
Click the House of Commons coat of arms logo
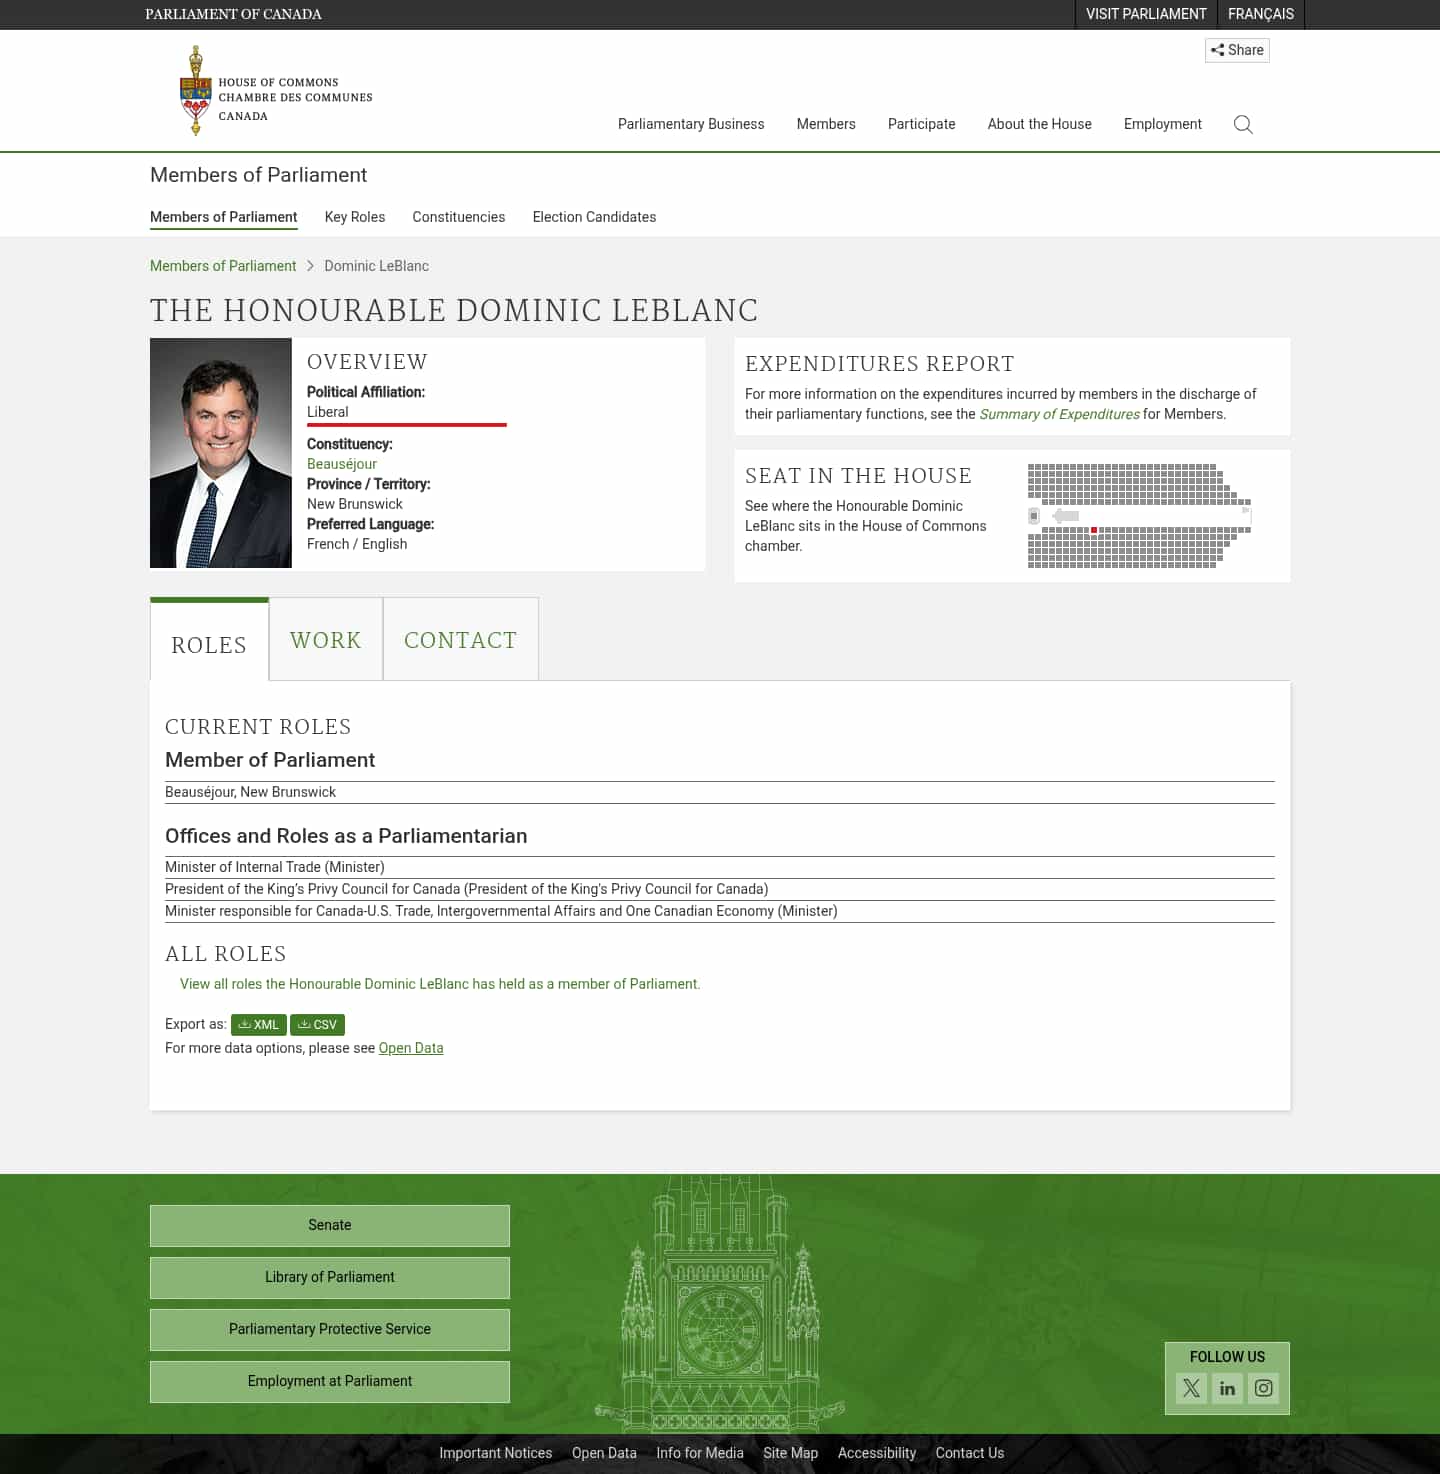click(194, 89)
